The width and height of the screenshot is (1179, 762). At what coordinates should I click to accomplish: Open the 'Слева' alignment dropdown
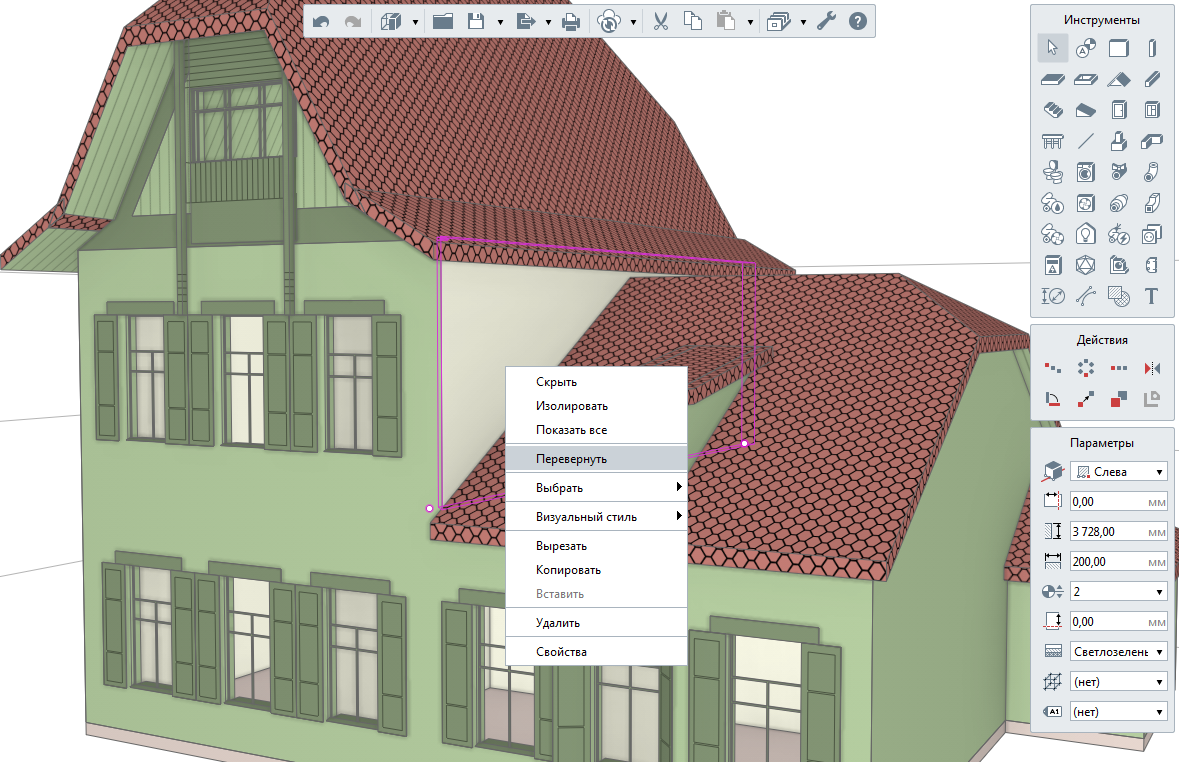[1119, 472]
